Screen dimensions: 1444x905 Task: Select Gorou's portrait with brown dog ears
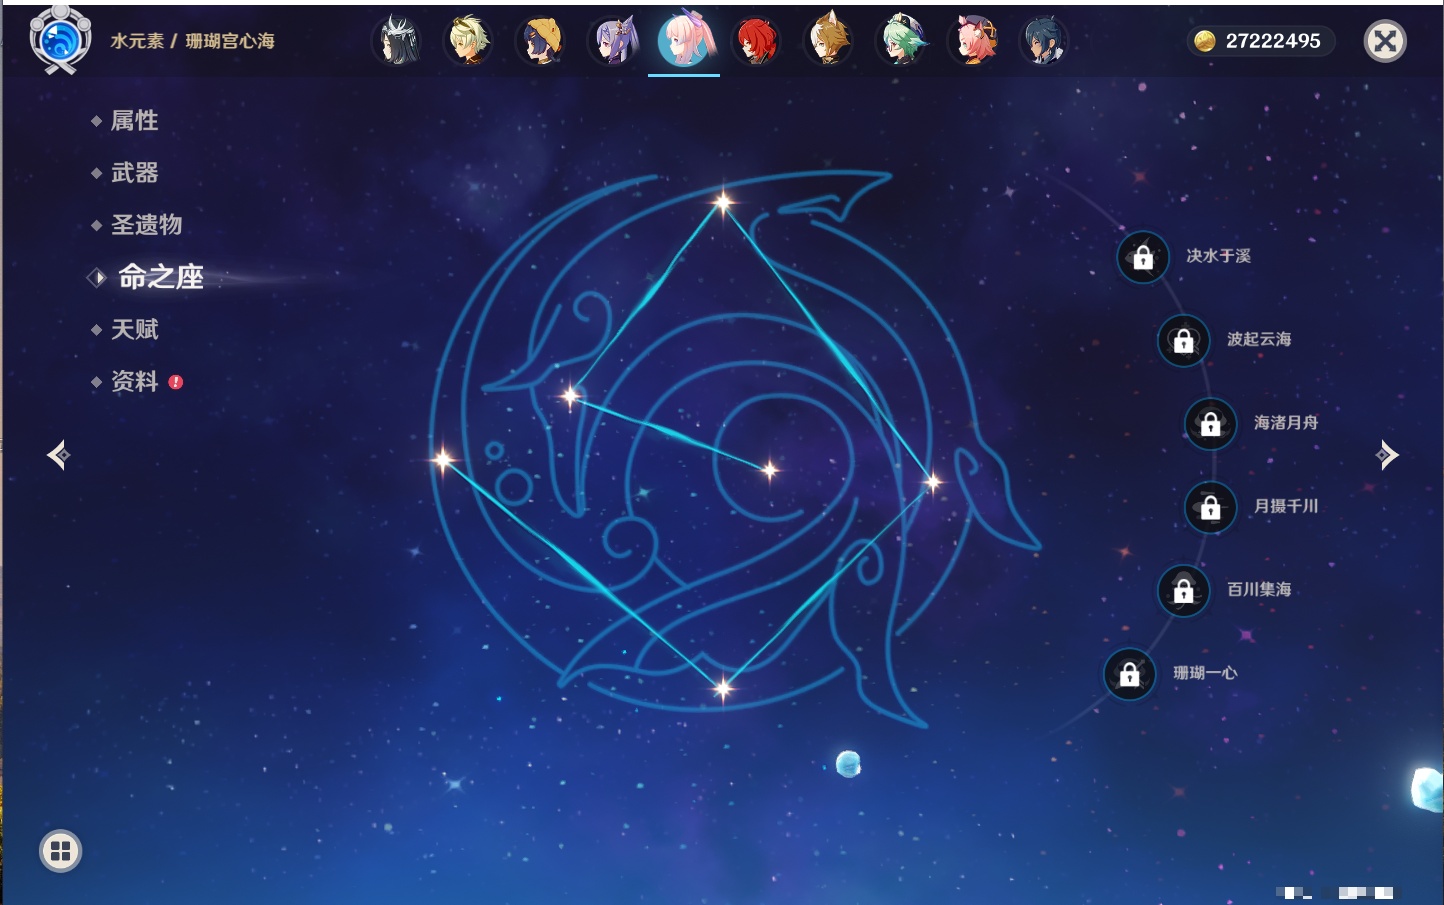[828, 42]
